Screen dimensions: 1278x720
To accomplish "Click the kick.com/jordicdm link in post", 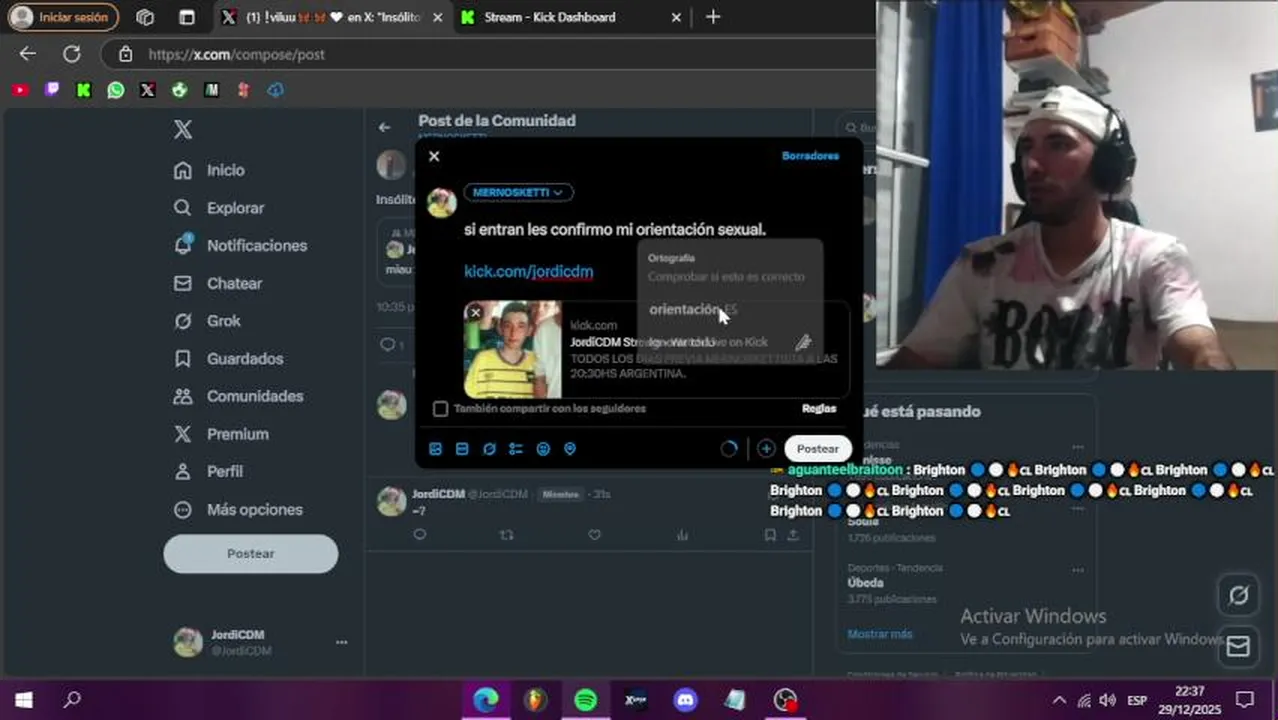I will click(529, 271).
